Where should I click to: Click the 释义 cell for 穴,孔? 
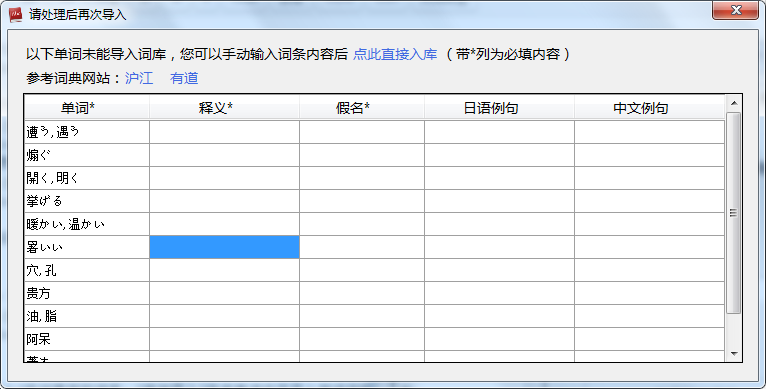coord(225,270)
